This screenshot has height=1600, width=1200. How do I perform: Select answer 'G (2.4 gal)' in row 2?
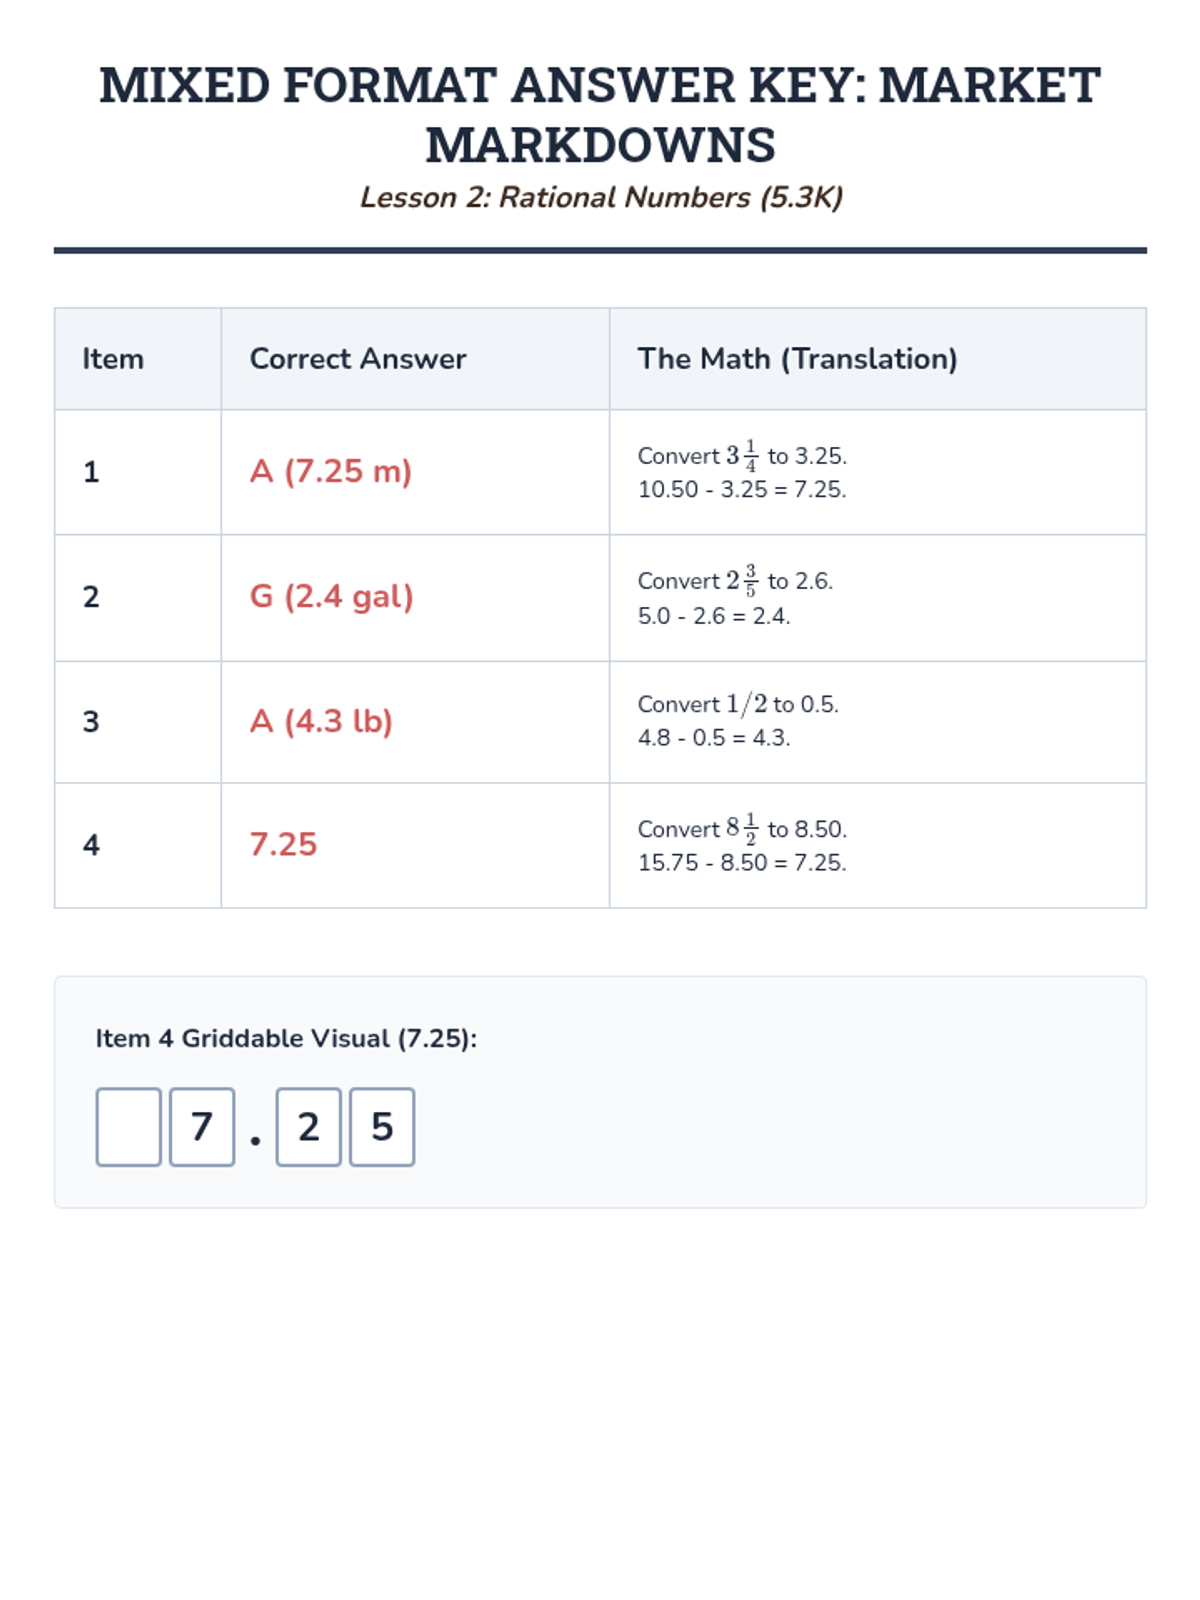(x=331, y=597)
